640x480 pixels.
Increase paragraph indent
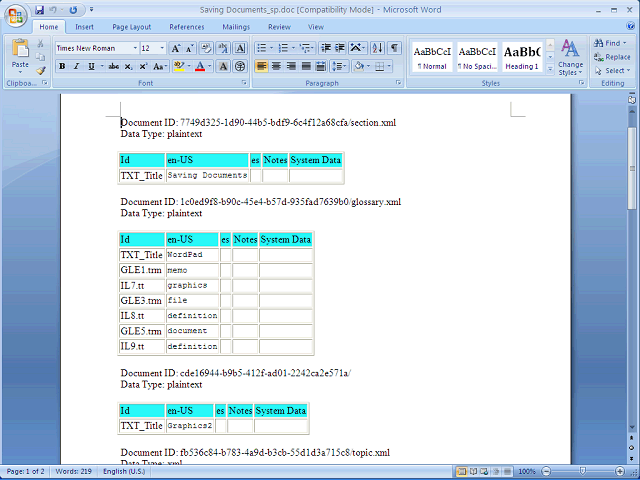click(340, 48)
